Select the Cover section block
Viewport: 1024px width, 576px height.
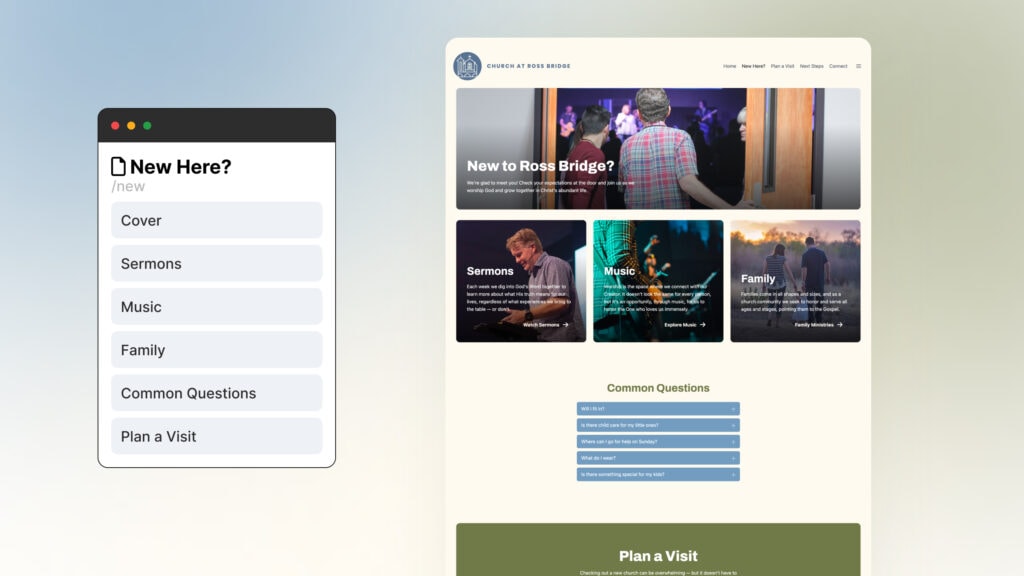[216, 220]
